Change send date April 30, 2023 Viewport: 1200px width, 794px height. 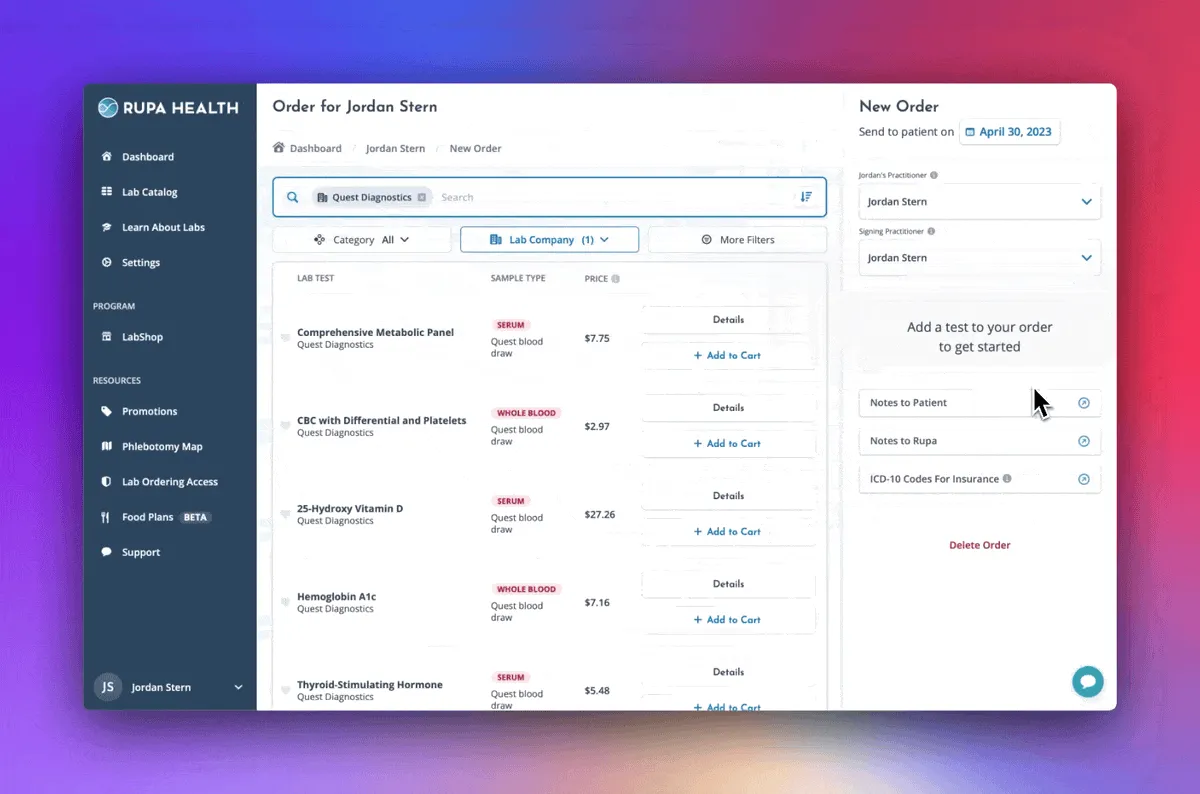pos(1009,132)
